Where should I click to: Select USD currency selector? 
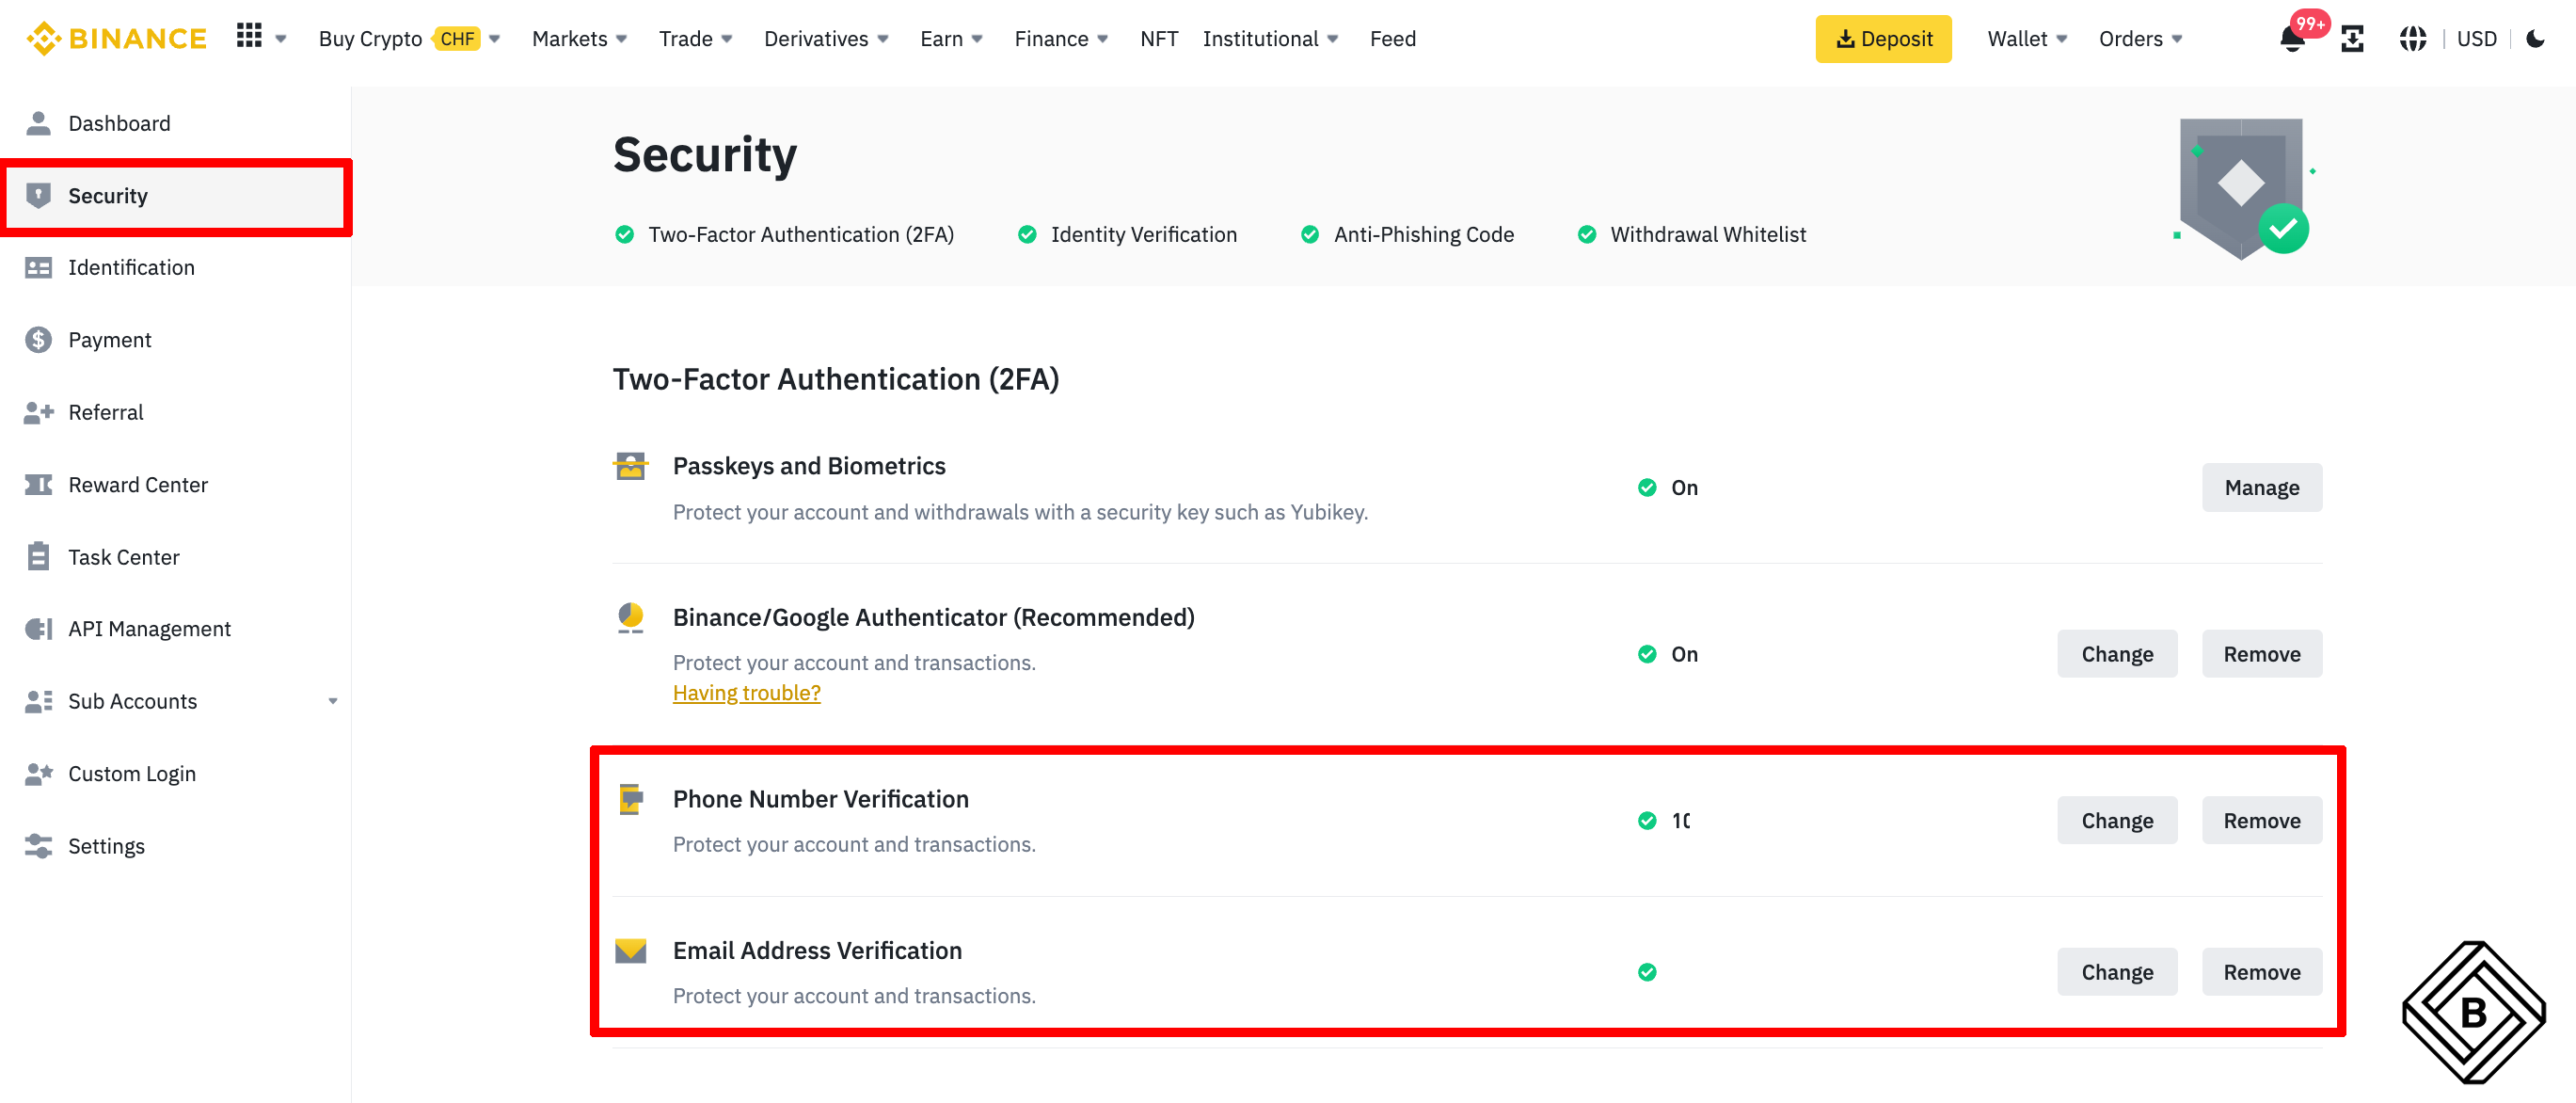[2476, 39]
